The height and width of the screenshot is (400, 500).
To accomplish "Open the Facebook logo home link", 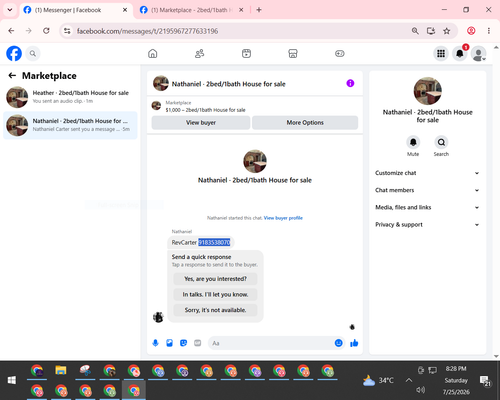I will [14, 53].
